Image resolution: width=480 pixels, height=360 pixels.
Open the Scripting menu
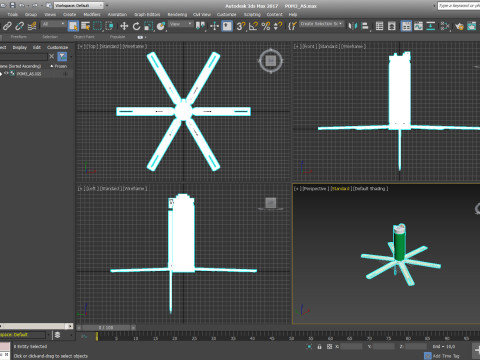[252, 15]
